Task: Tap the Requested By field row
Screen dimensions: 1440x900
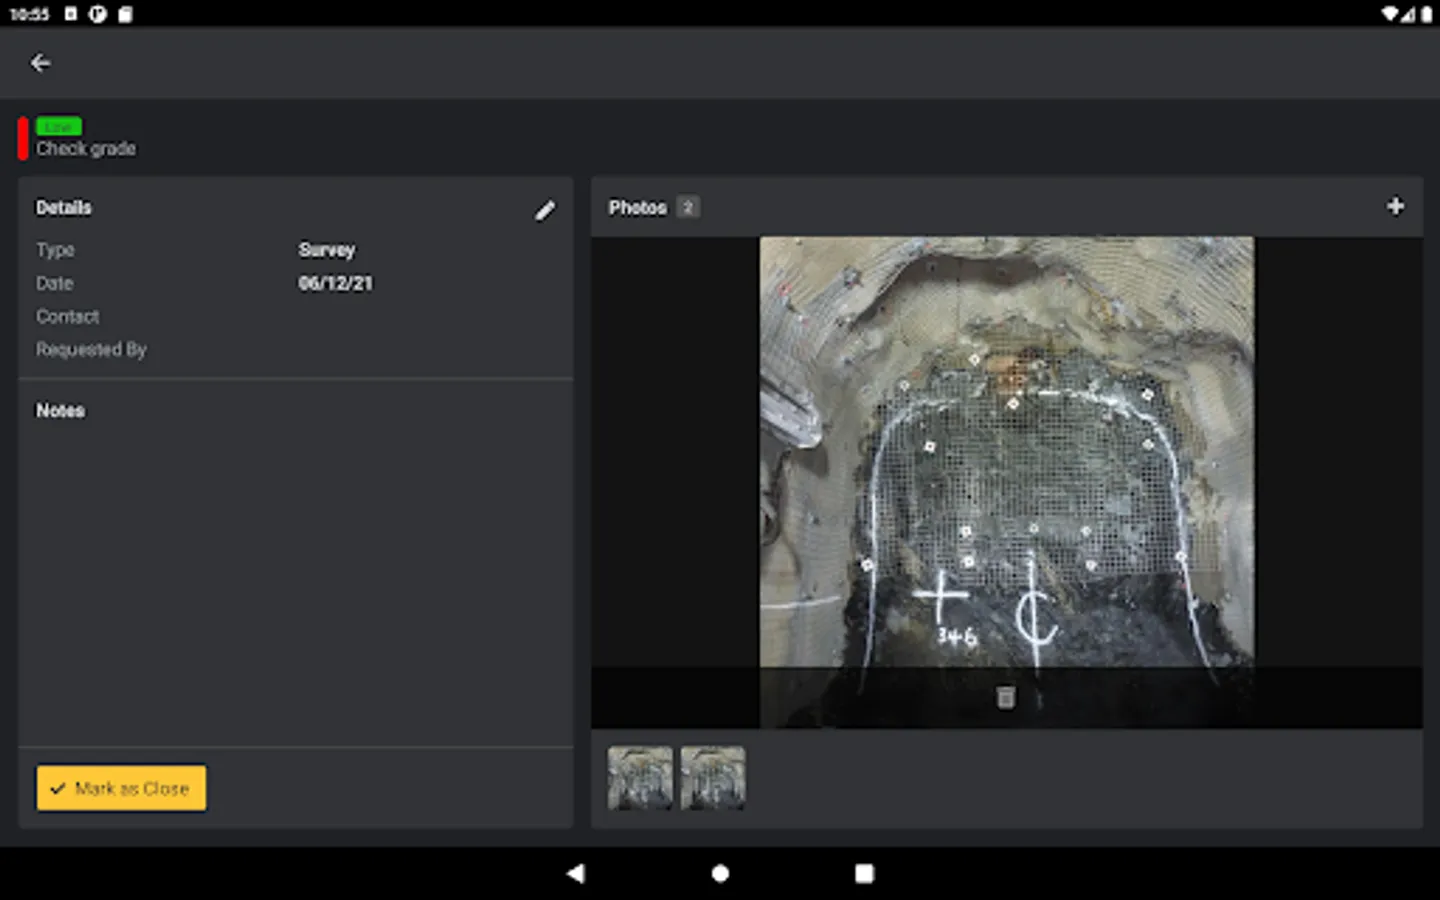Action: tap(91, 349)
